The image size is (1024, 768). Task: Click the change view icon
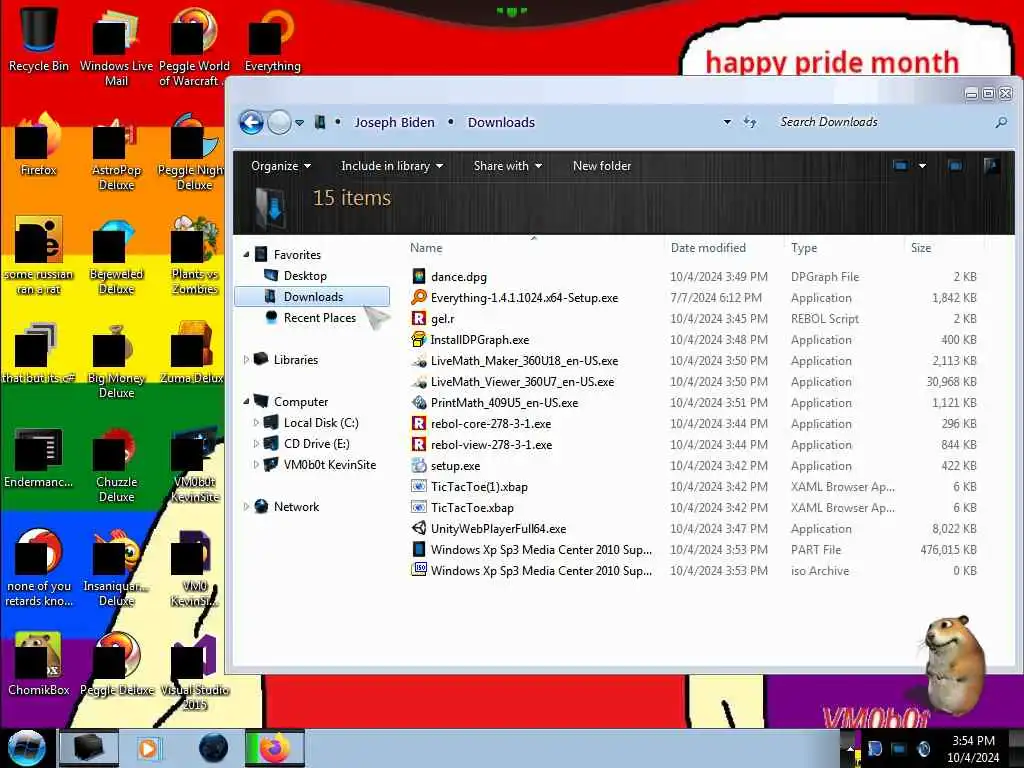(x=900, y=166)
